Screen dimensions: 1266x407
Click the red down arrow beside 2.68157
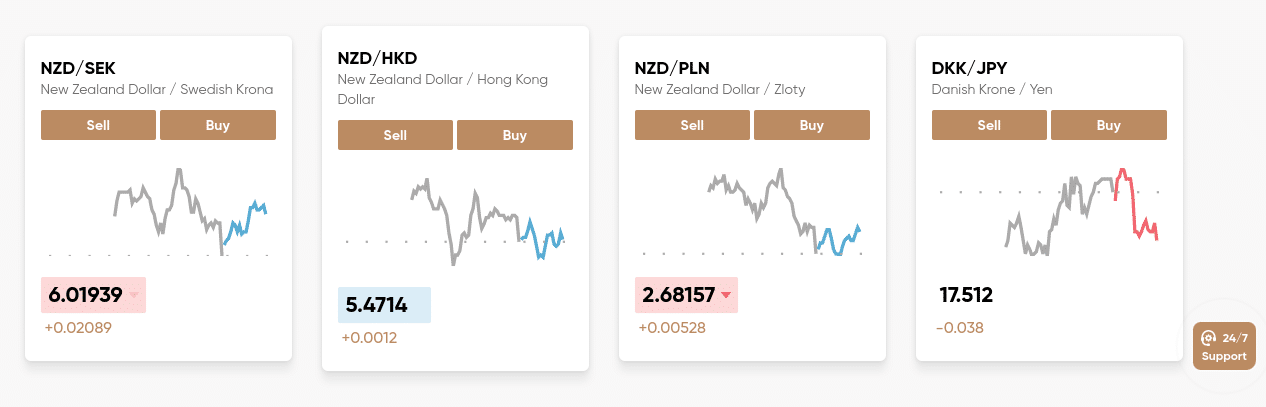tap(726, 295)
